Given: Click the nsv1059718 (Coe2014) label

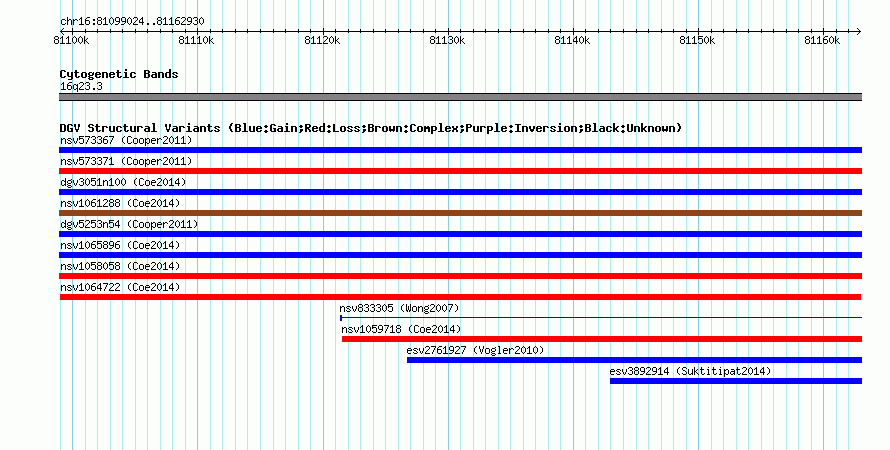Looking at the screenshot, I should (x=401, y=329).
